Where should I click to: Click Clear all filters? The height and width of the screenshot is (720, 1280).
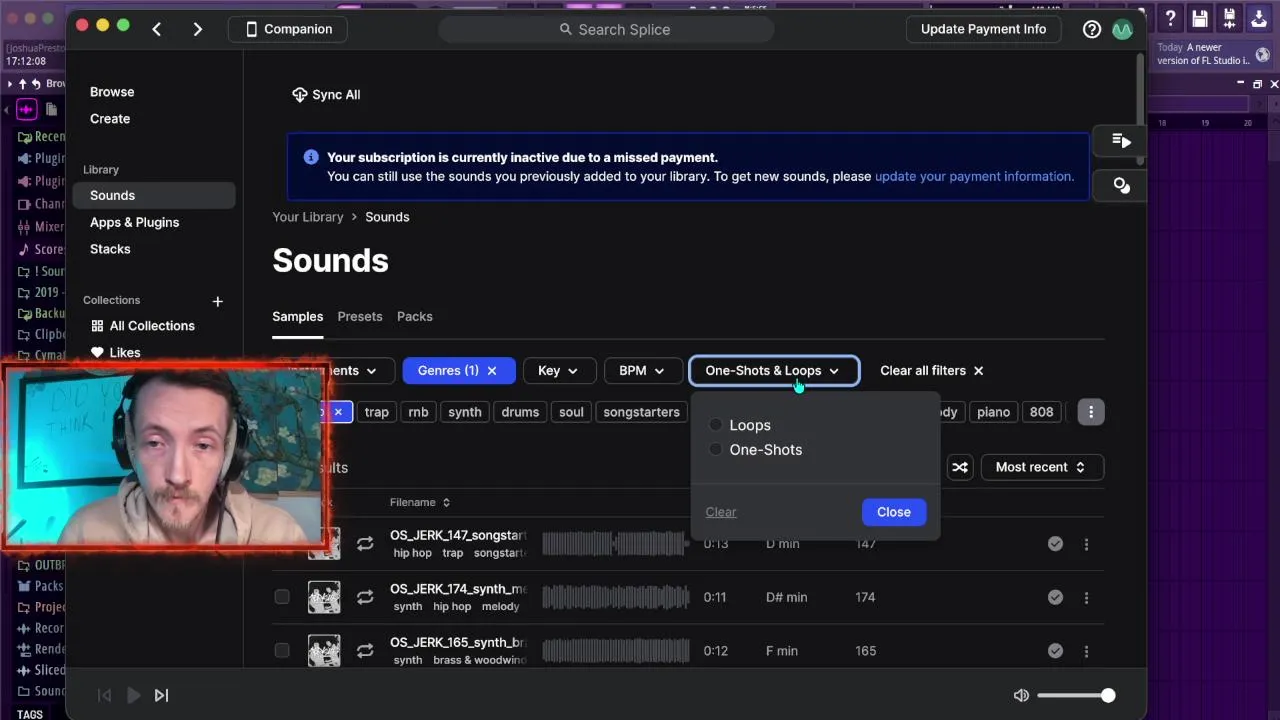[x=932, y=371]
